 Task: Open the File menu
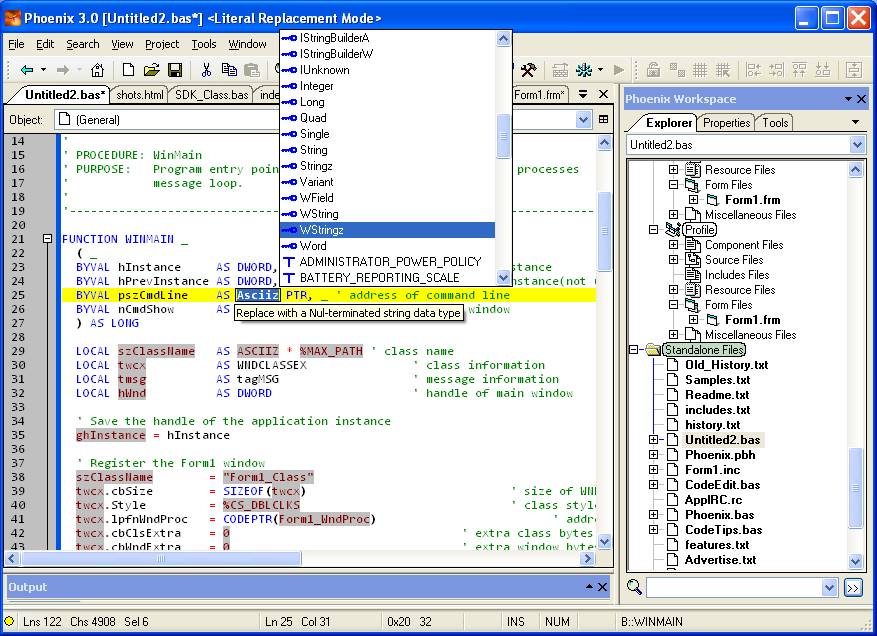pyautogui.click(x=16, y=44)
